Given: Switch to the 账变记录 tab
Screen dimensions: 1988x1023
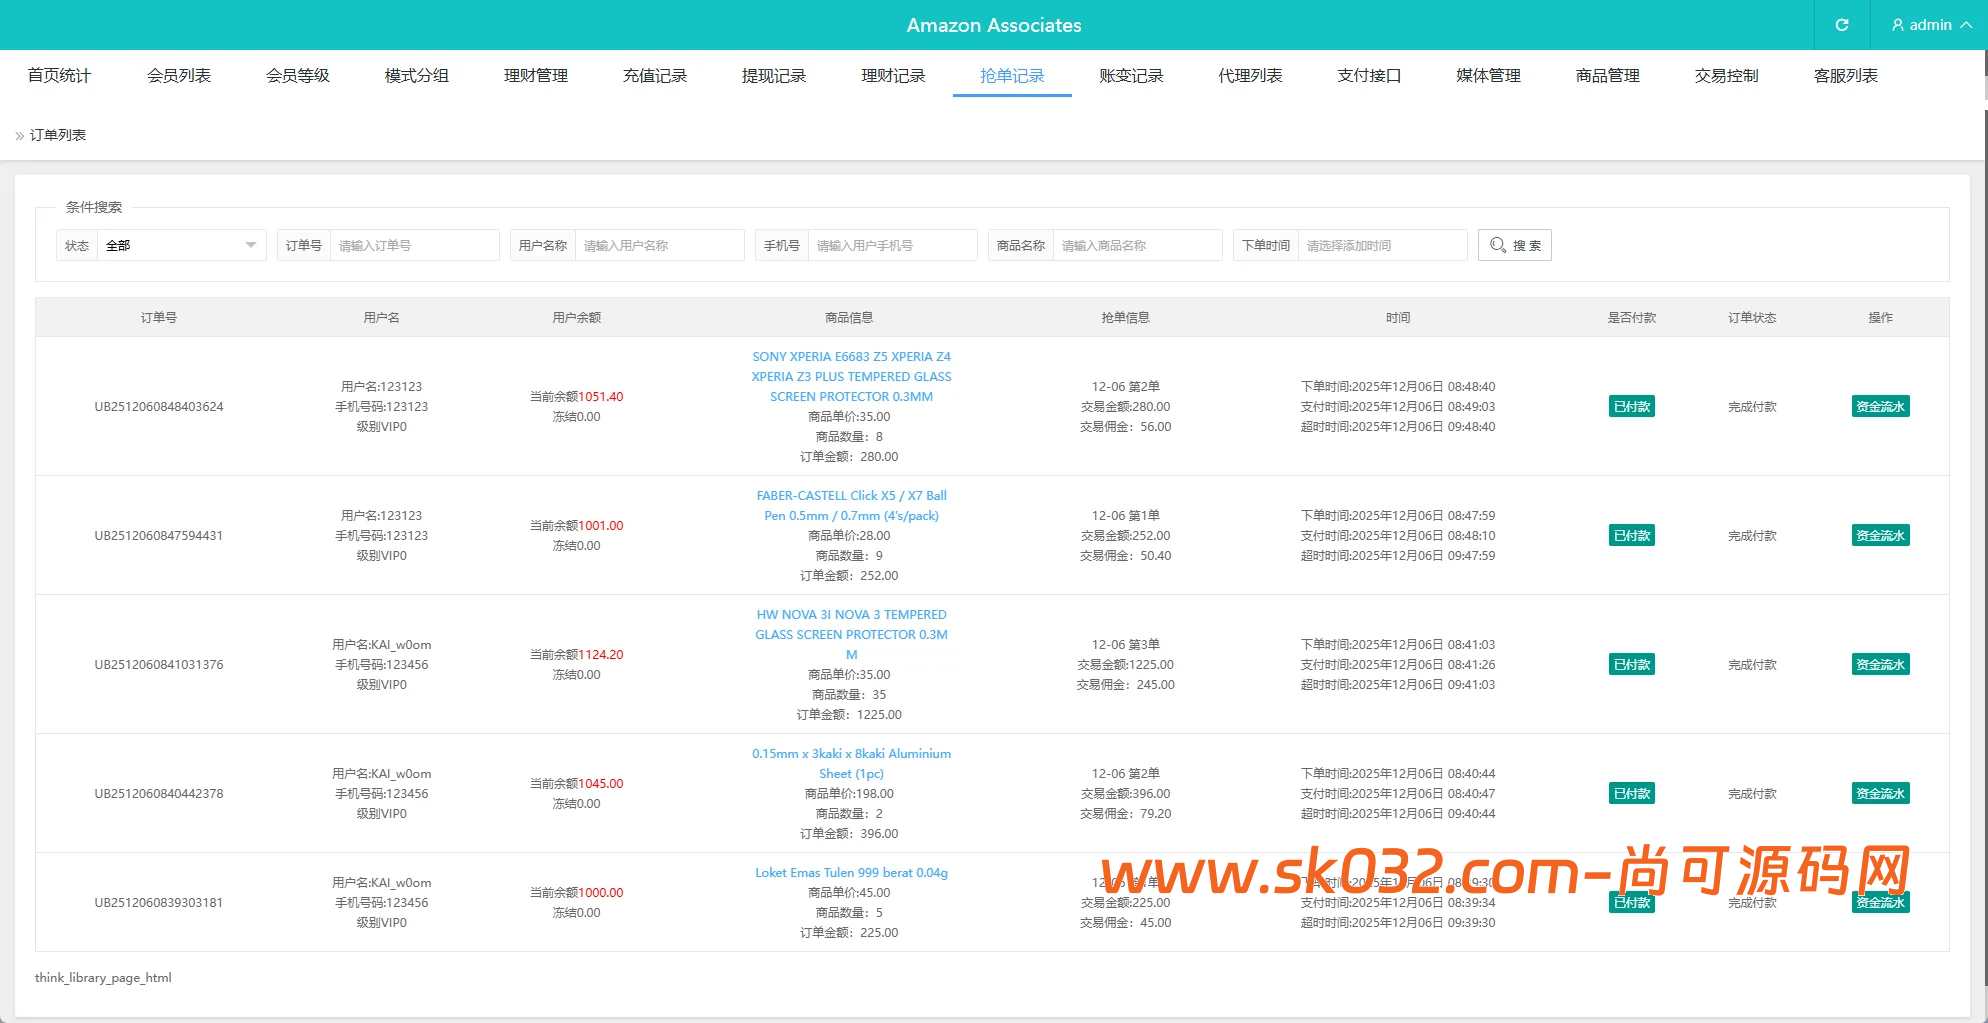Looking at the screenshot, I should coord(1130,75).
